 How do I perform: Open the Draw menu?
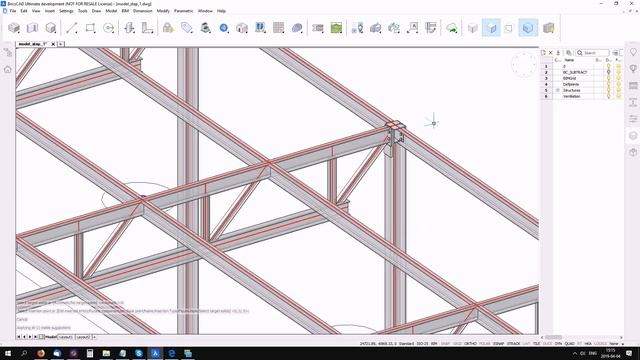click(x=96, y=11)
